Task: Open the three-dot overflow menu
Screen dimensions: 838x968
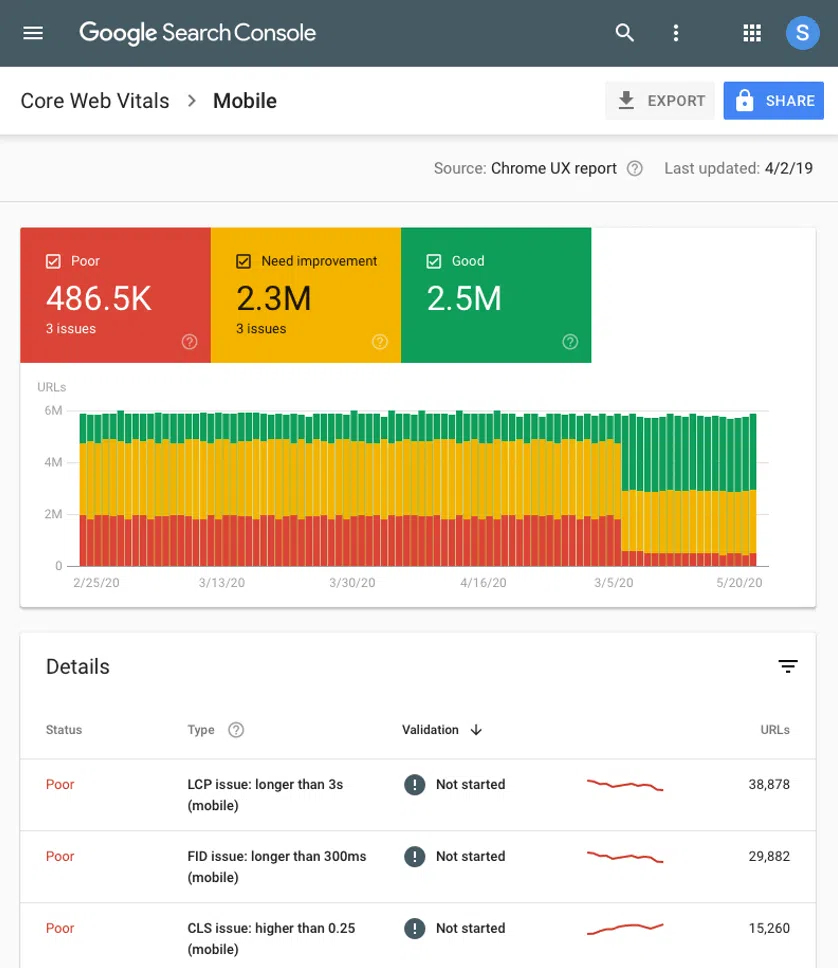Action: (676, 32)
